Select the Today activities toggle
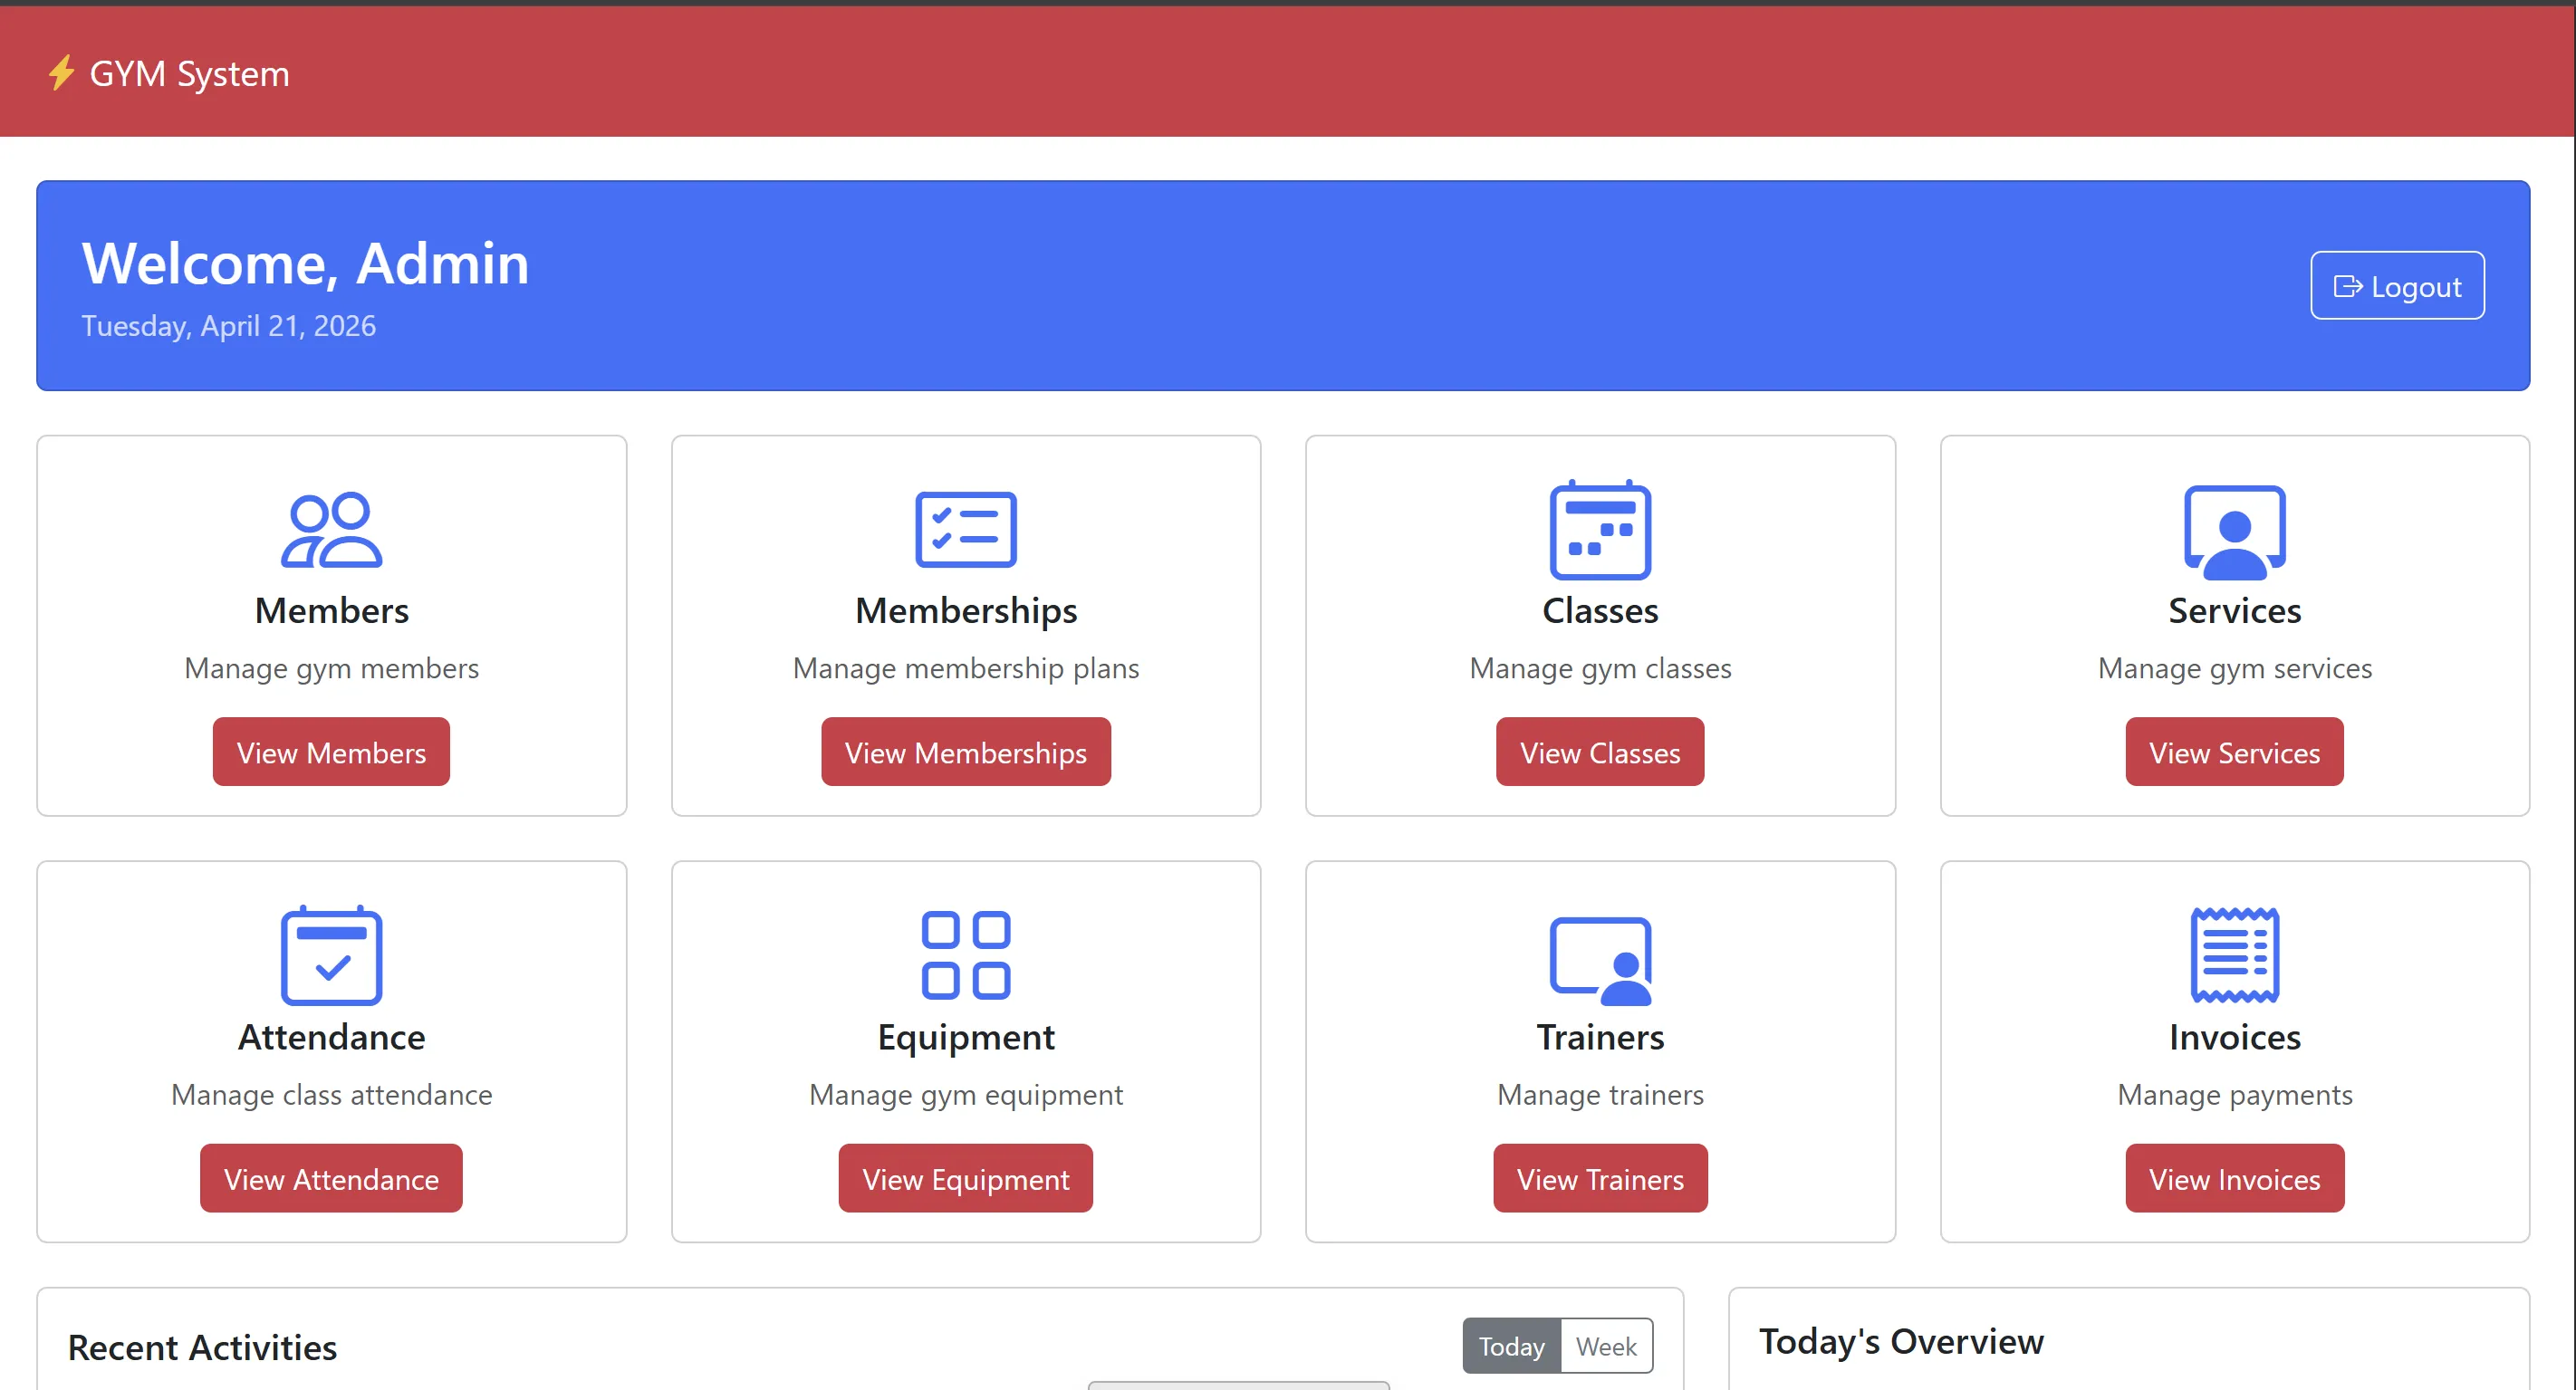Image resolution: width=2576 pixels, height=1390 pixels. (x=1510, y=1346)
